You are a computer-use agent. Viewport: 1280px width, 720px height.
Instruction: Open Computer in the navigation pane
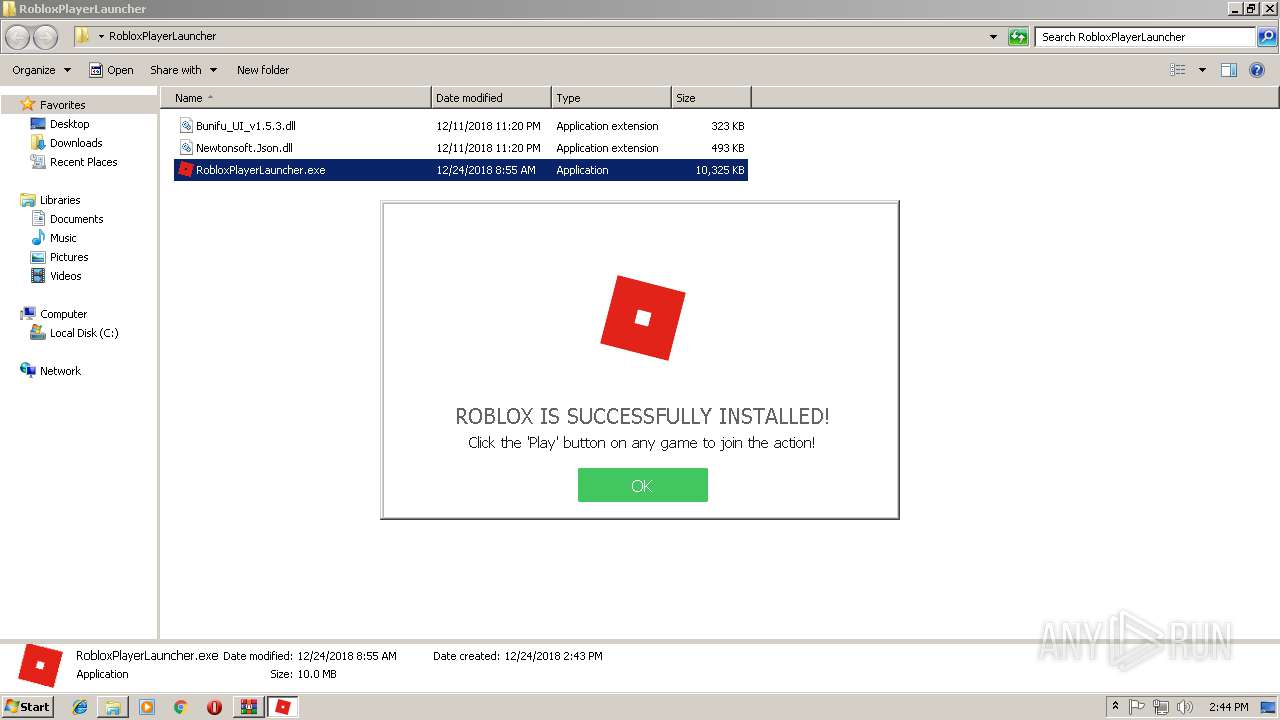click(63, 314)
